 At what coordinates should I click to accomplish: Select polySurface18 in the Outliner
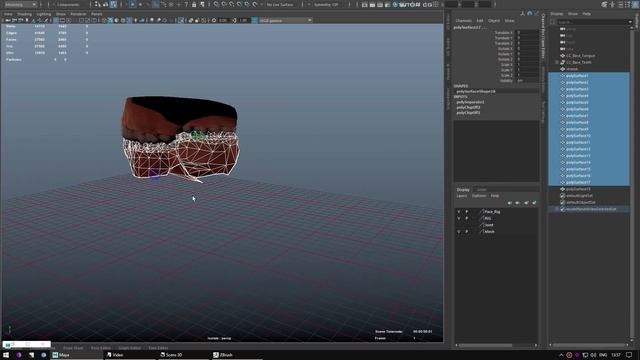[578, 189]
